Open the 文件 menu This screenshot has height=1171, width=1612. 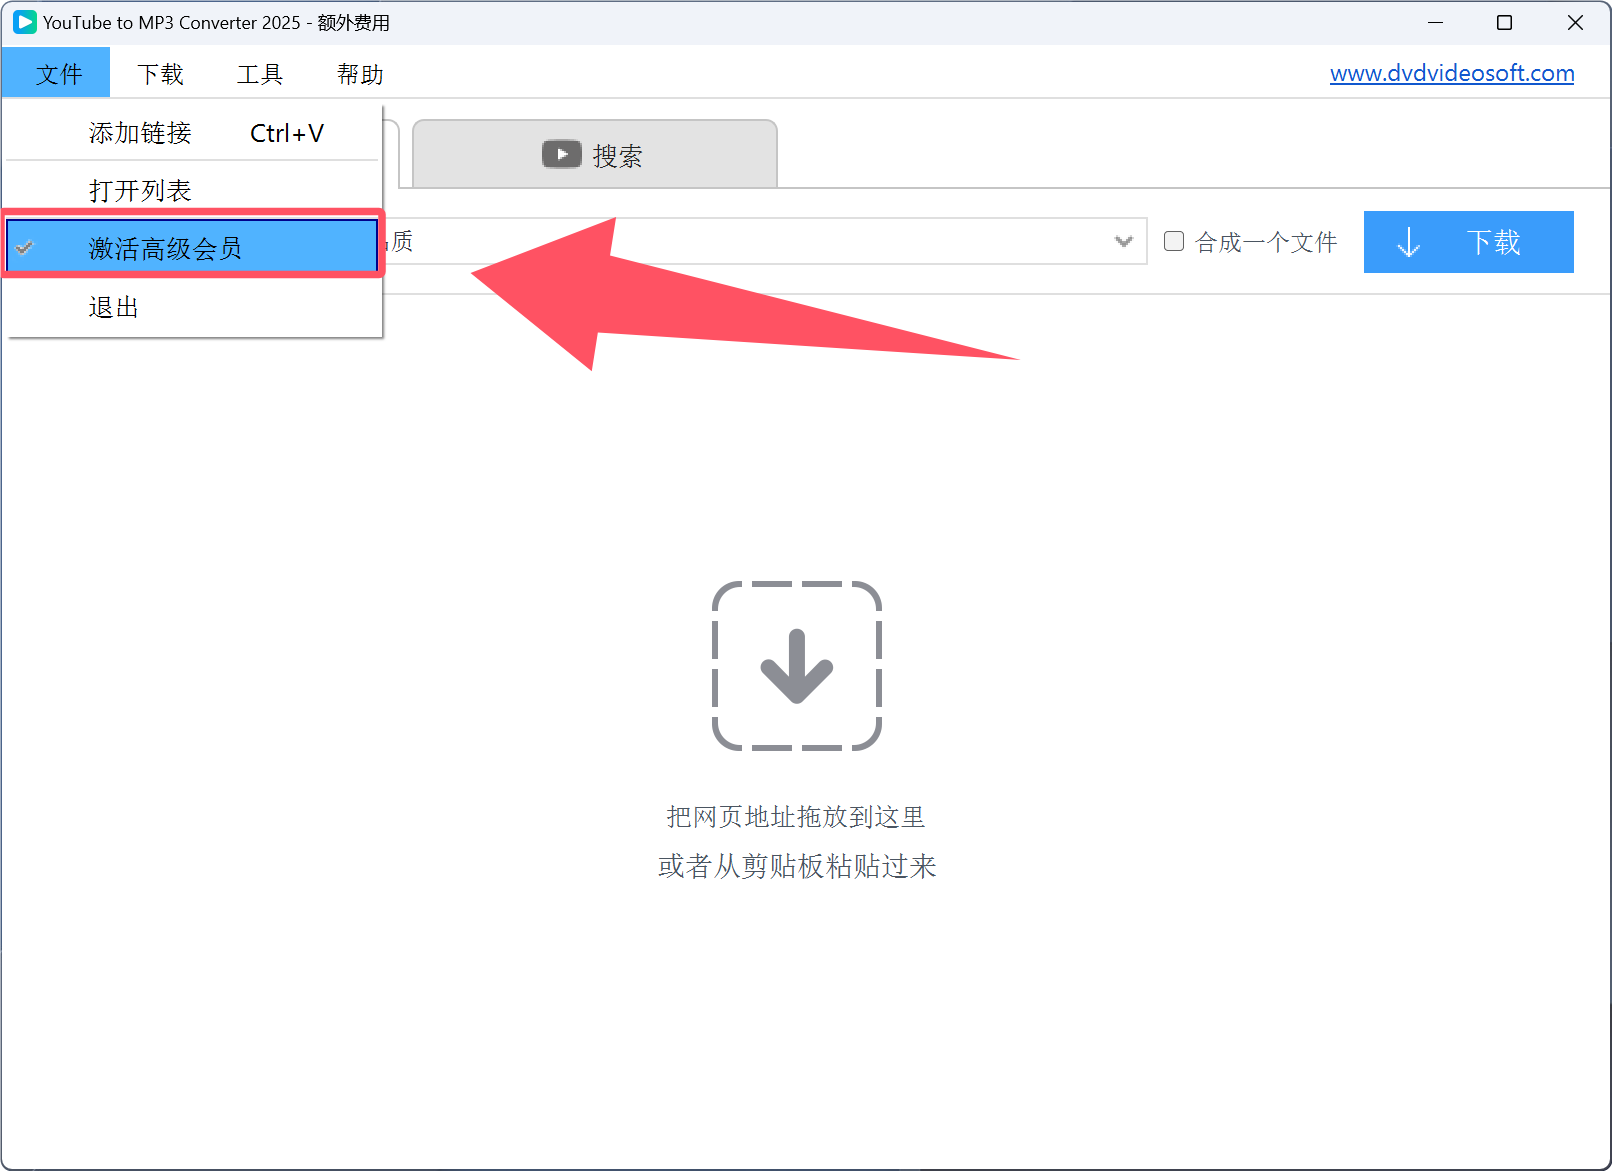[58, 74]
